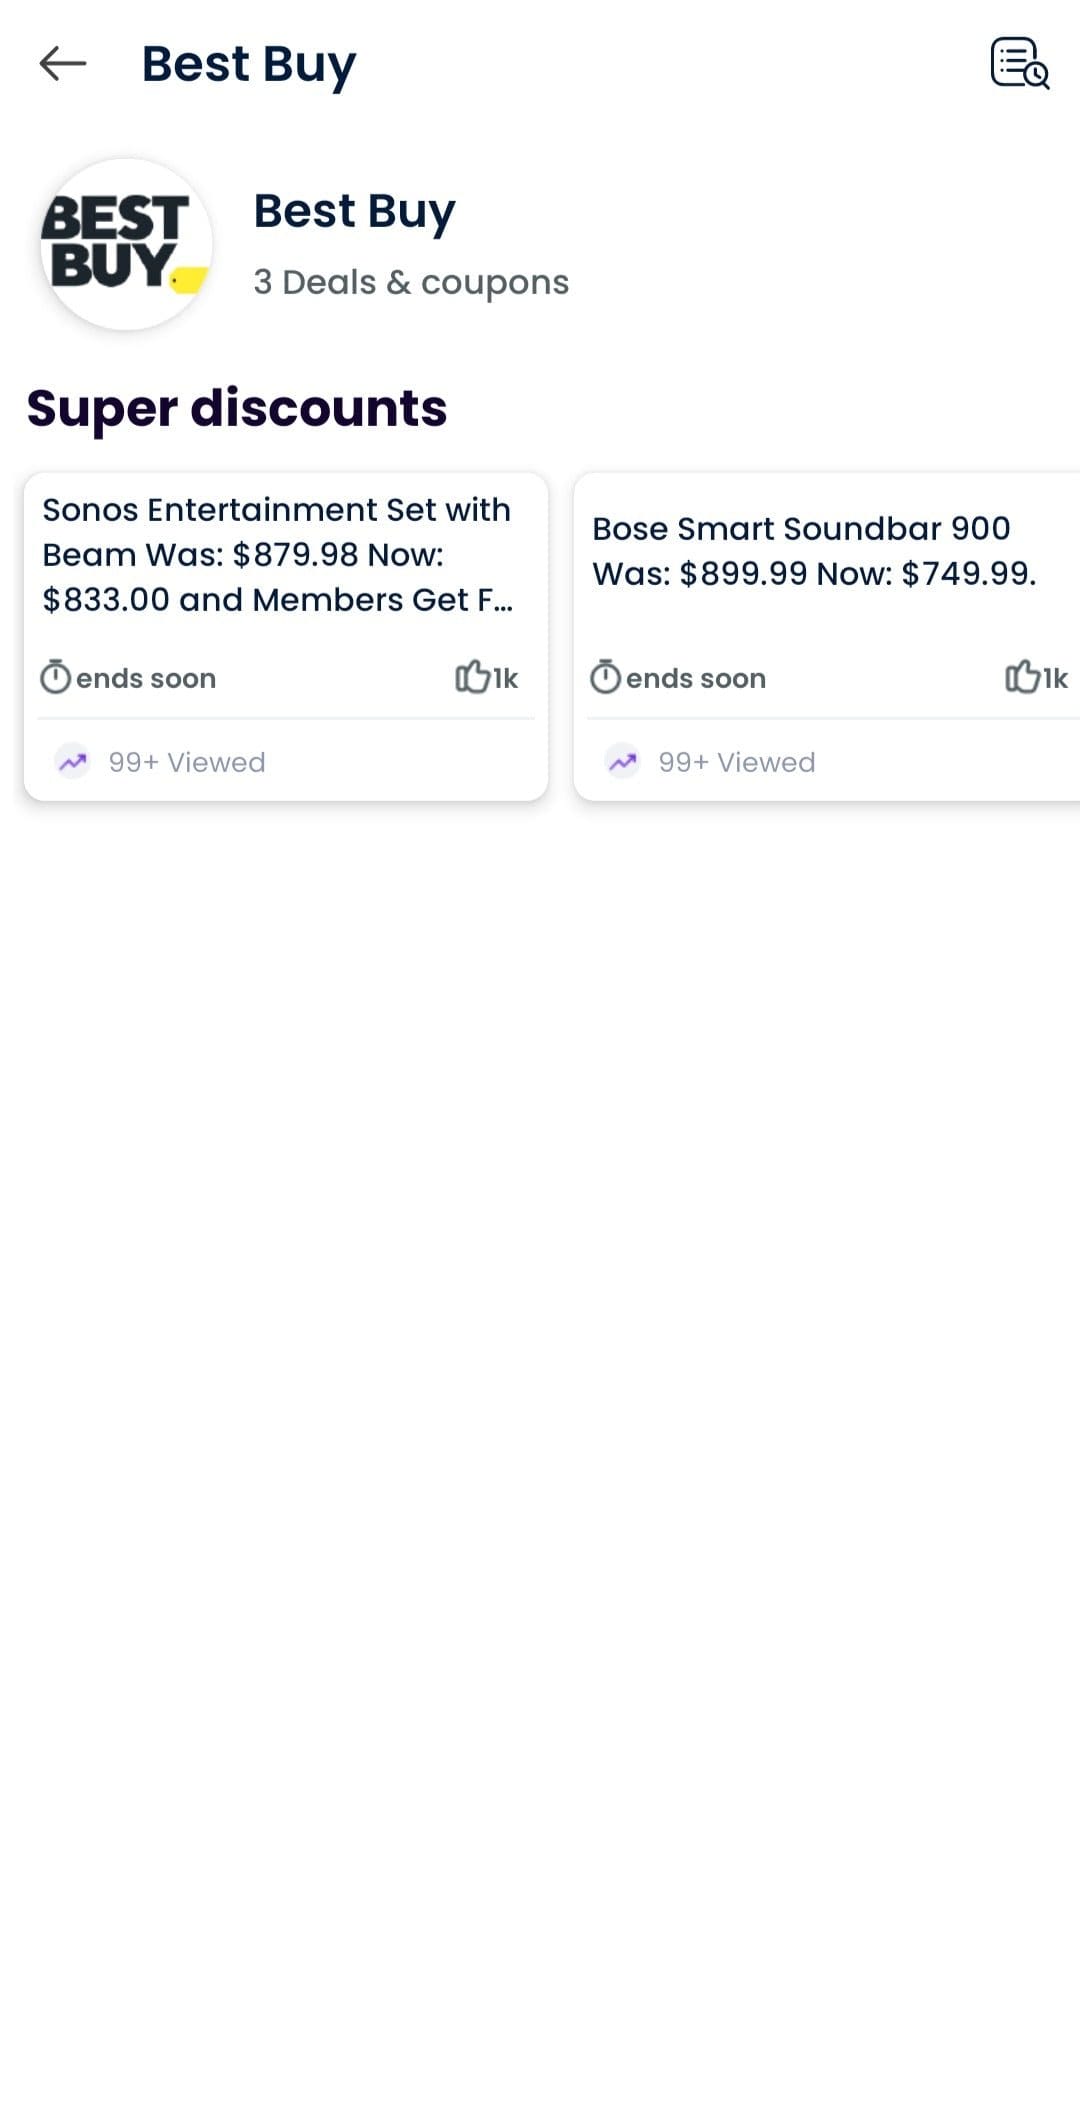Tap the 1k likes count on Sonos deal
The image size is (1080, 2124).
(x=505, y=678)
